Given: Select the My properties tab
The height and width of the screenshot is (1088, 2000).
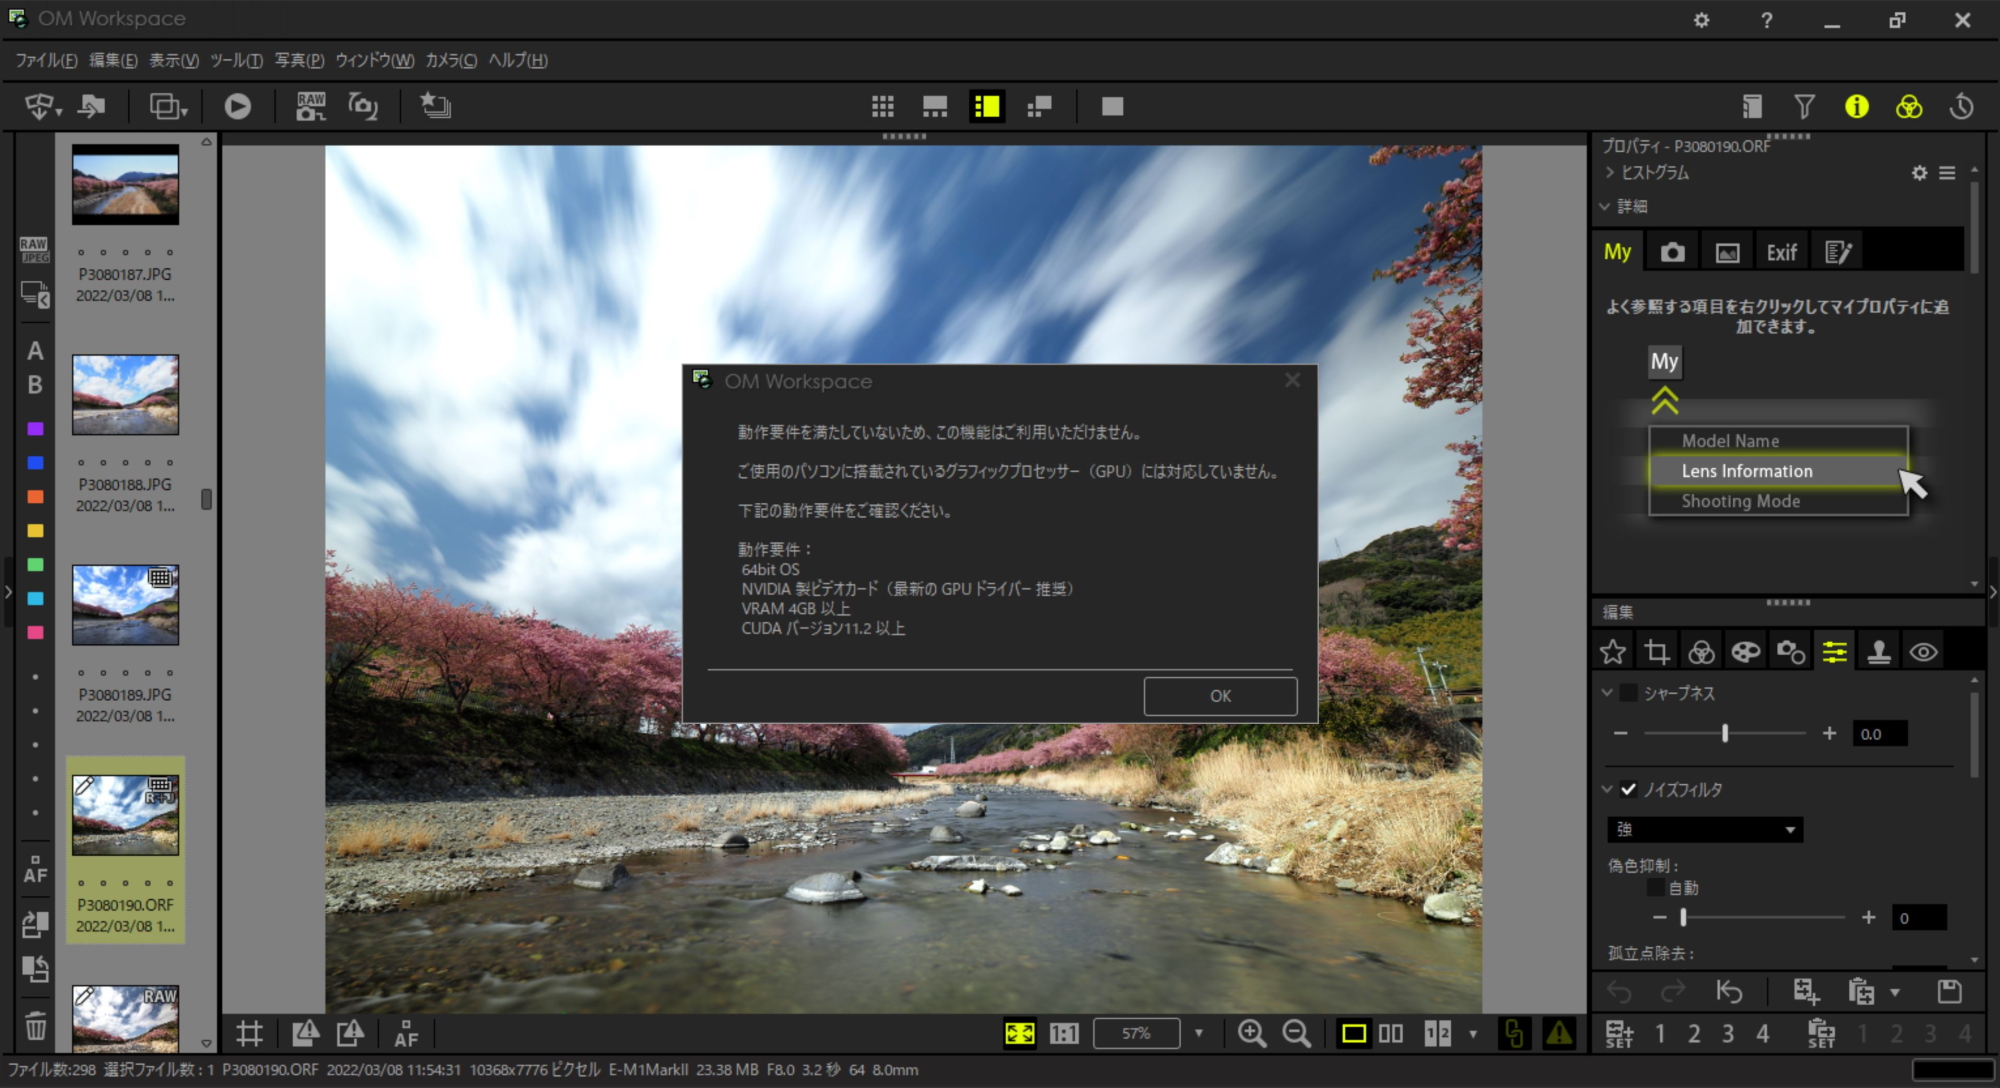Looking at the screenshot, I should tap(1617, 252).
